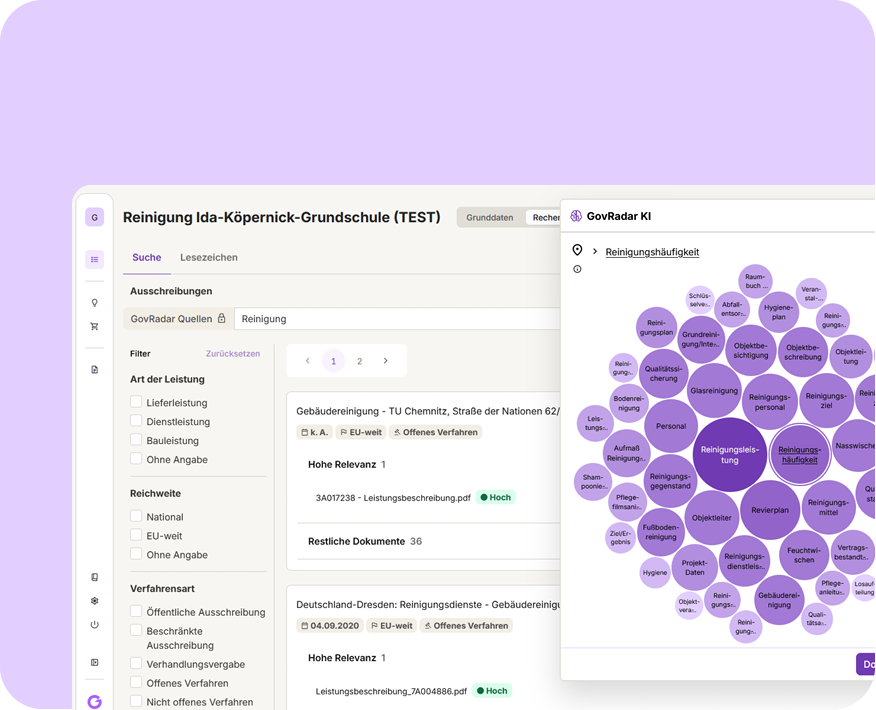Select the Fußbodenreinigung bubble
876x710 pixels.
[660, 532]
